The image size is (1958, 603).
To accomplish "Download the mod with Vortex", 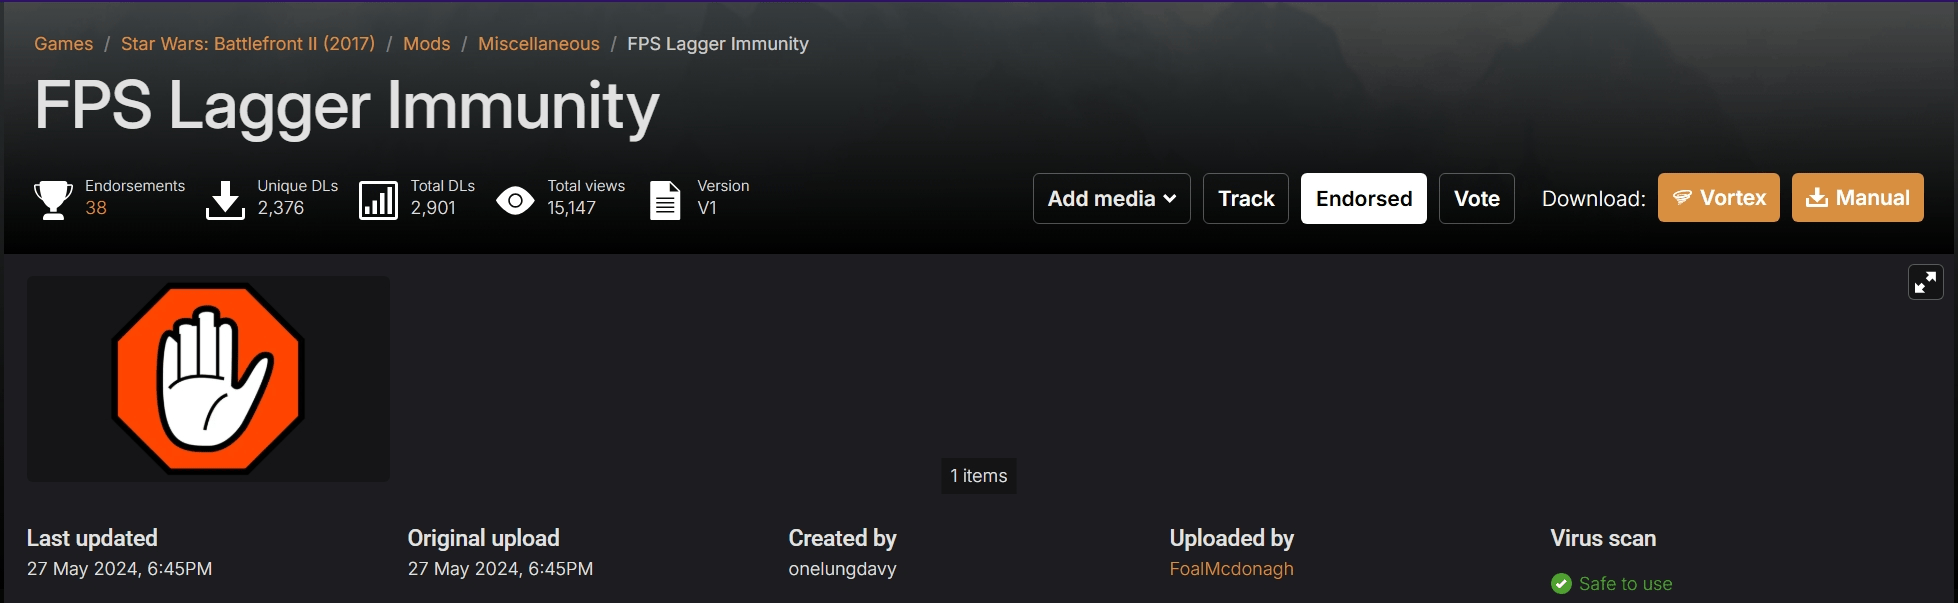I will (1718, 197).
